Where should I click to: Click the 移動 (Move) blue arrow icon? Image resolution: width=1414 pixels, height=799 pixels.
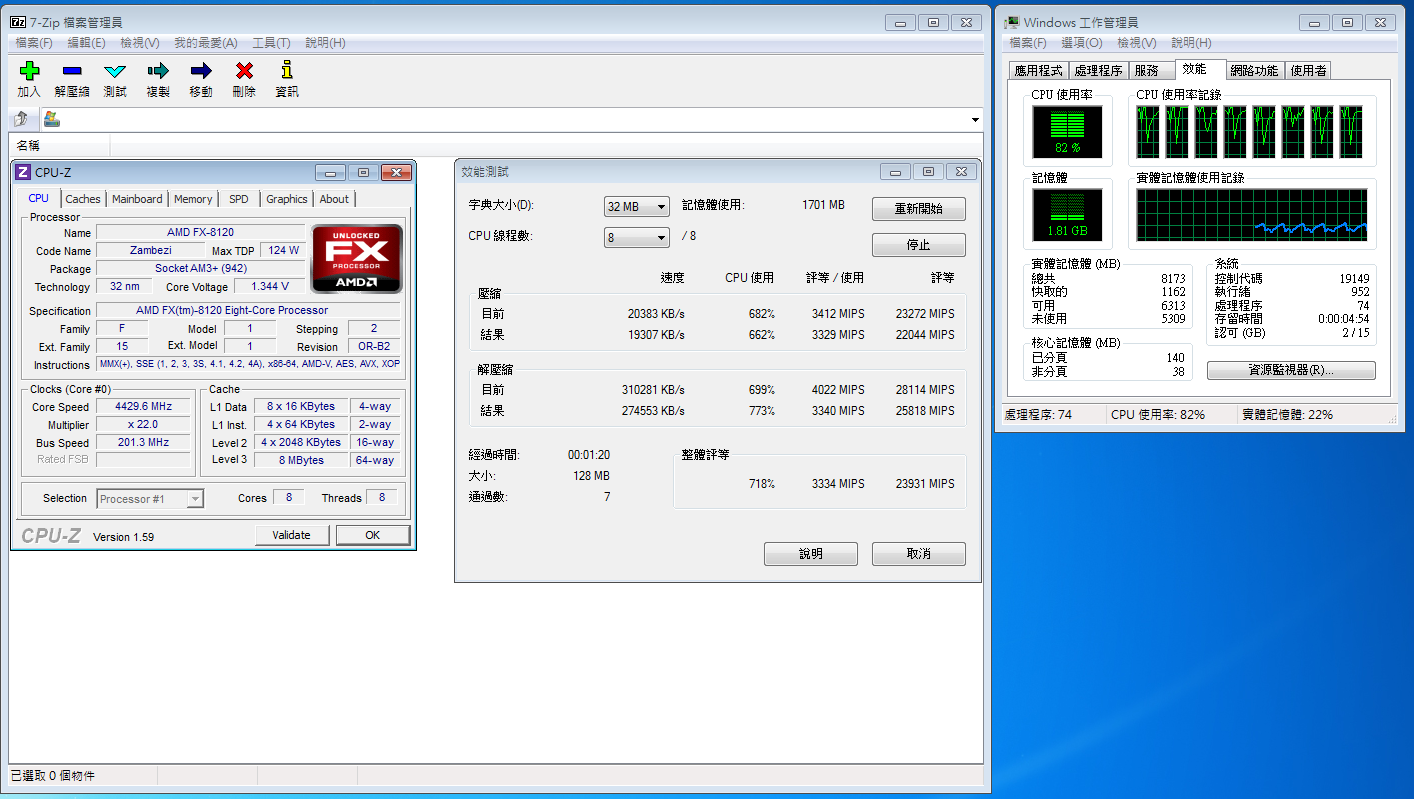201,71
